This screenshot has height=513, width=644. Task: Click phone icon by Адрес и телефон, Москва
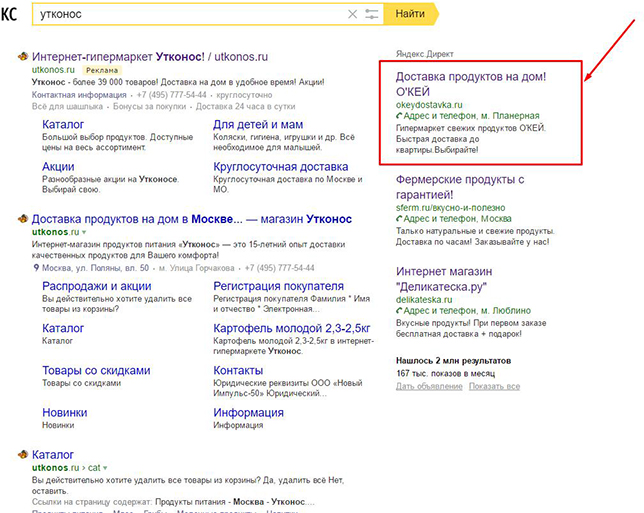pos(399,219)
